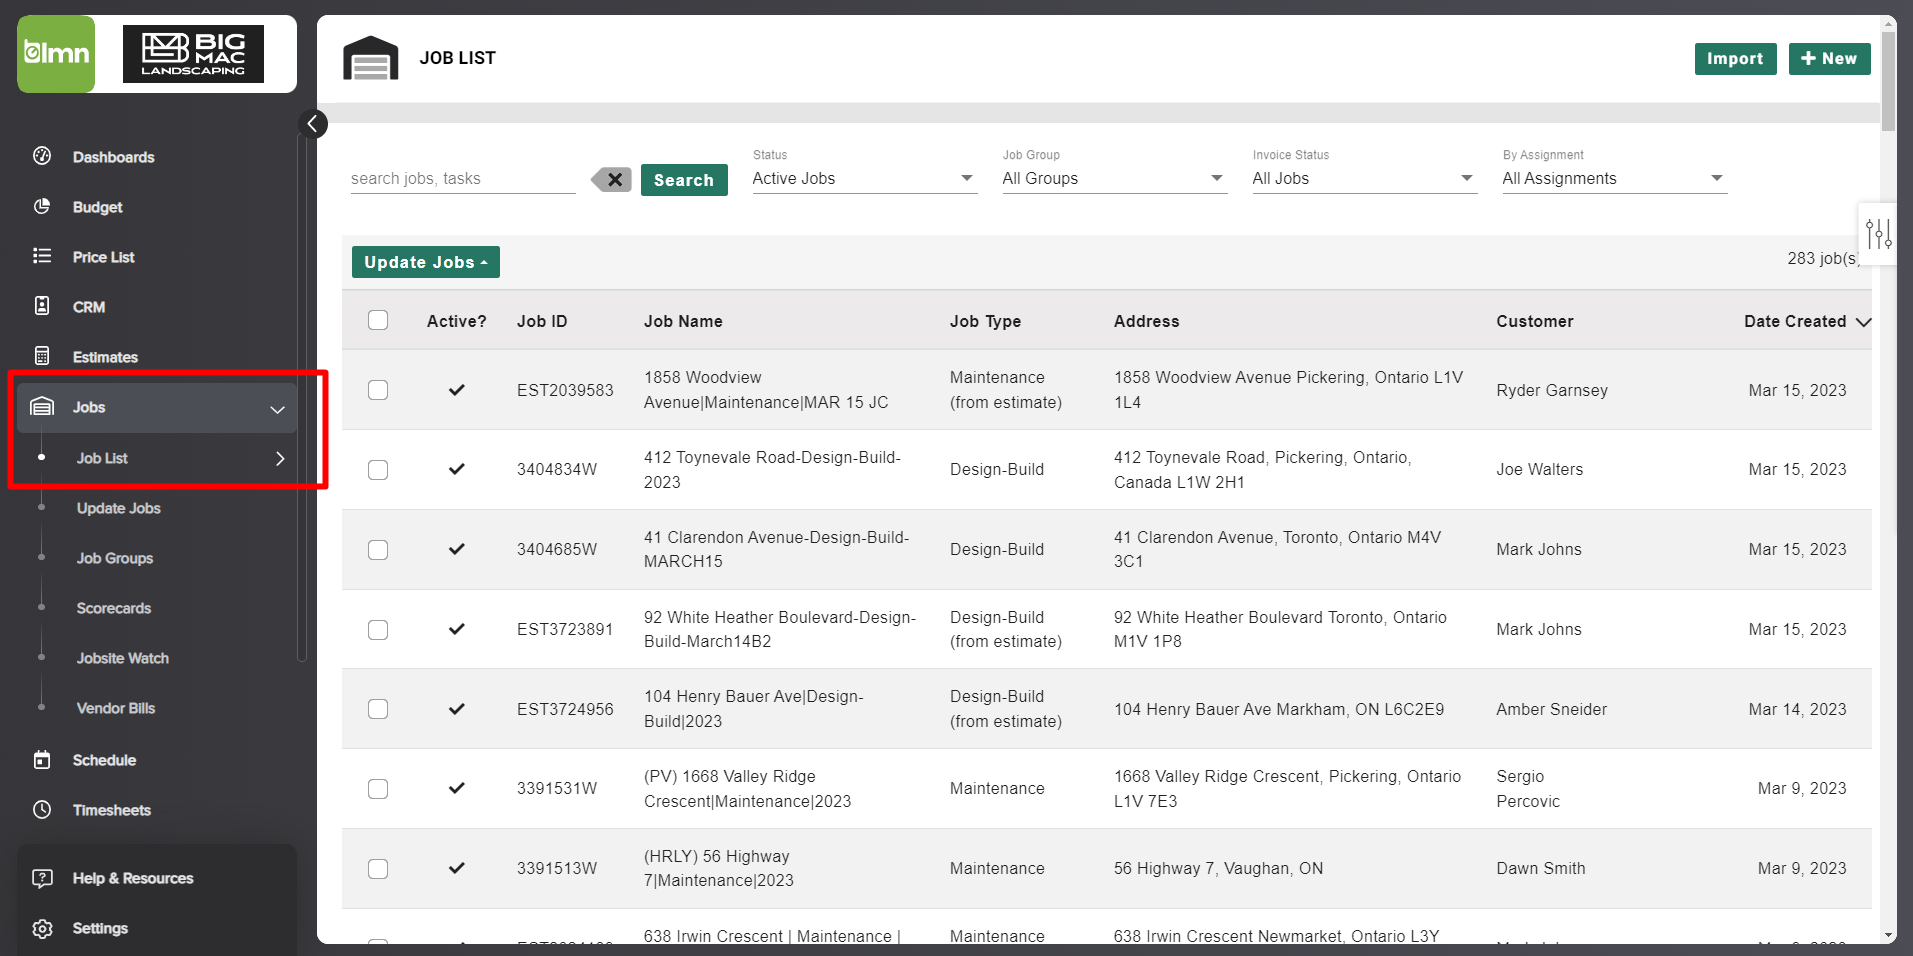Collapse the Jobs menu chevron
The image size is (1913, 956).
277,409
